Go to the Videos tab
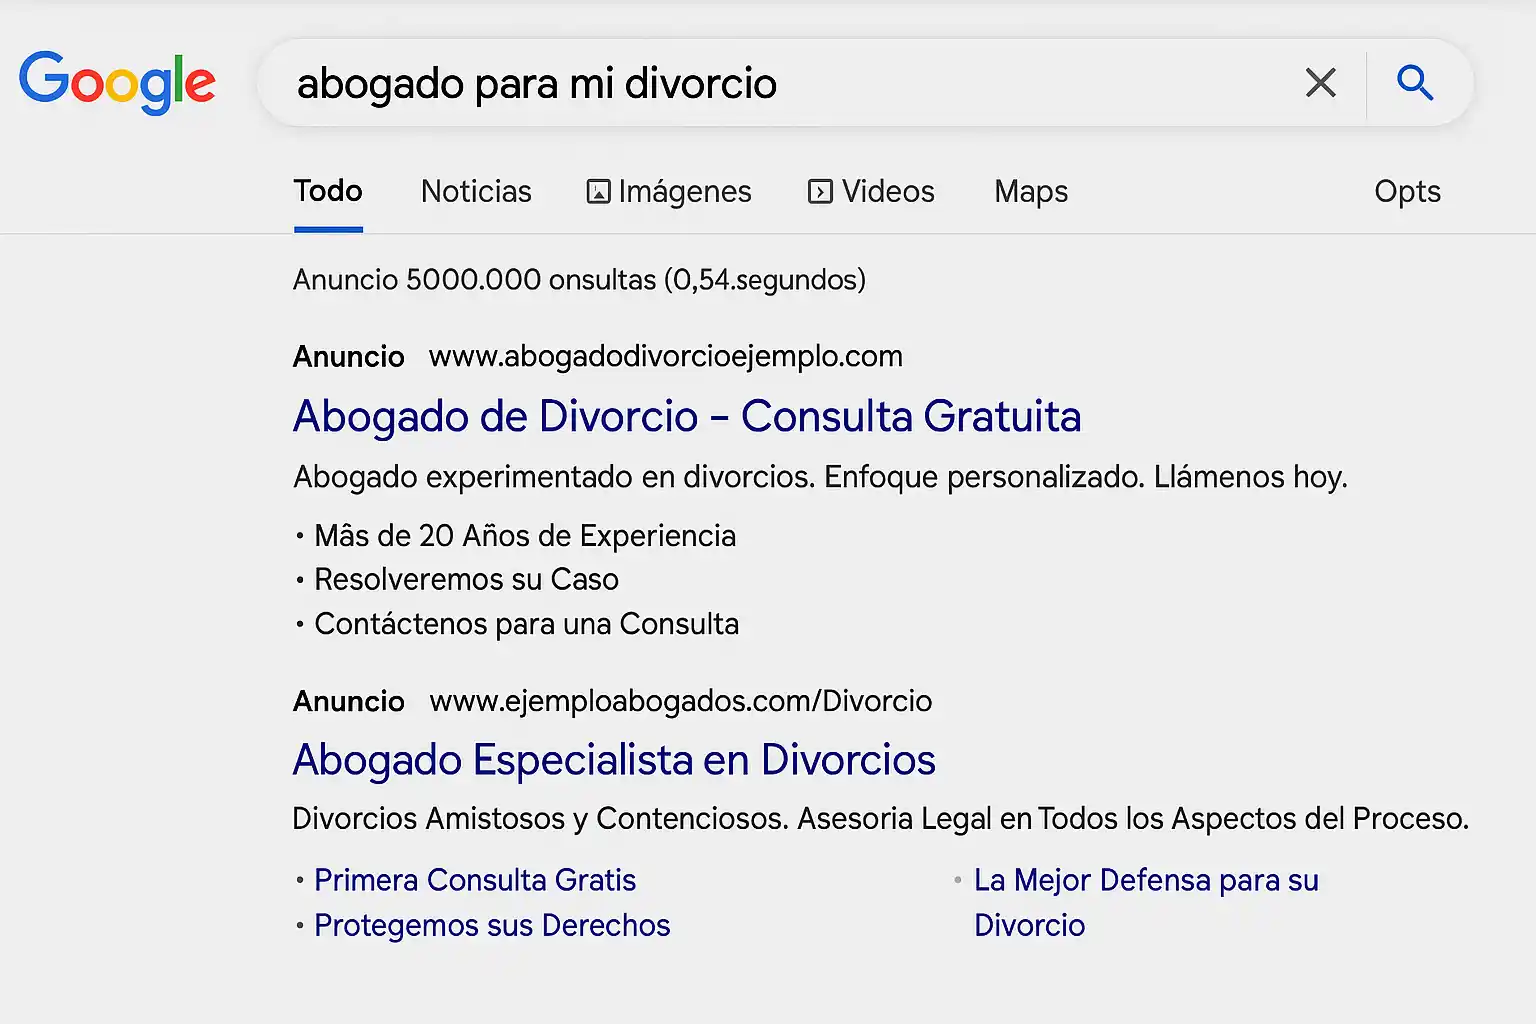 click(x=871, y=191)
